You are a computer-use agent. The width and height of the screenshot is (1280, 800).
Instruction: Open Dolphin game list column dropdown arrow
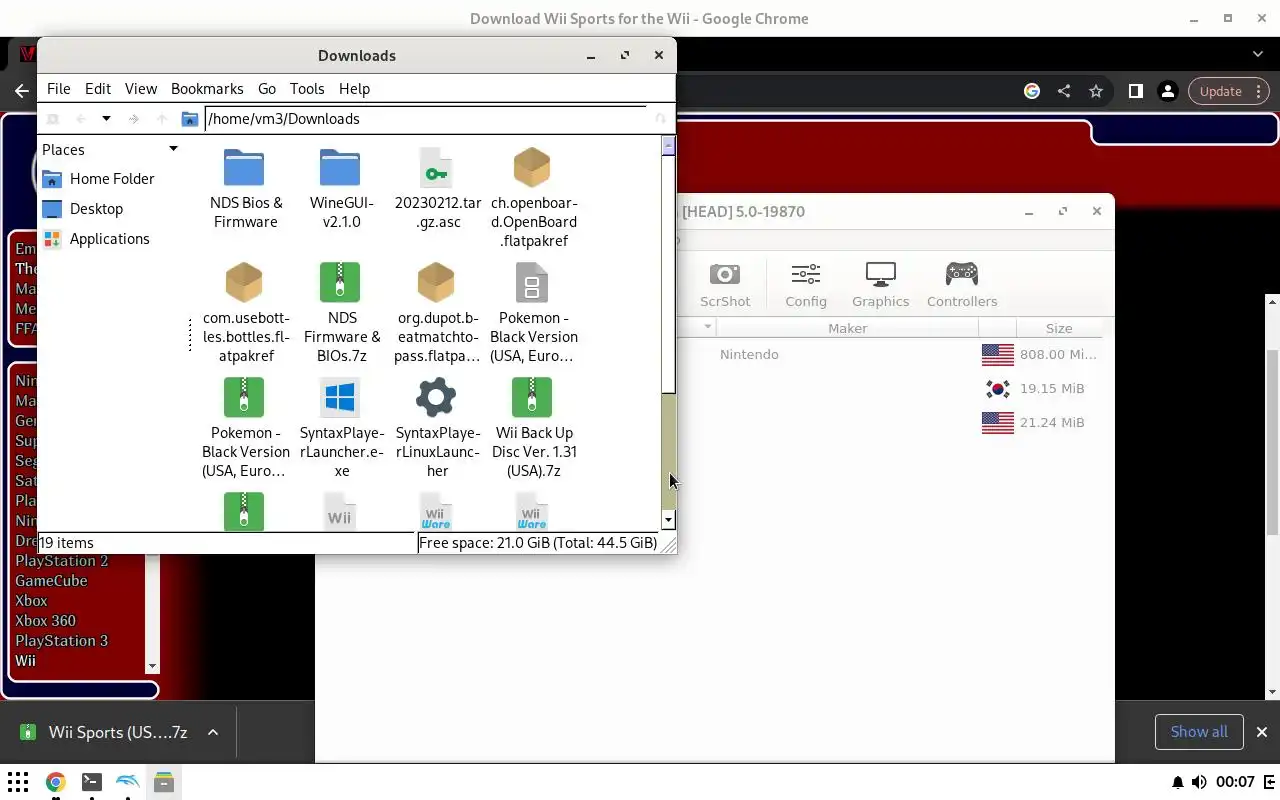pos(707,327)
